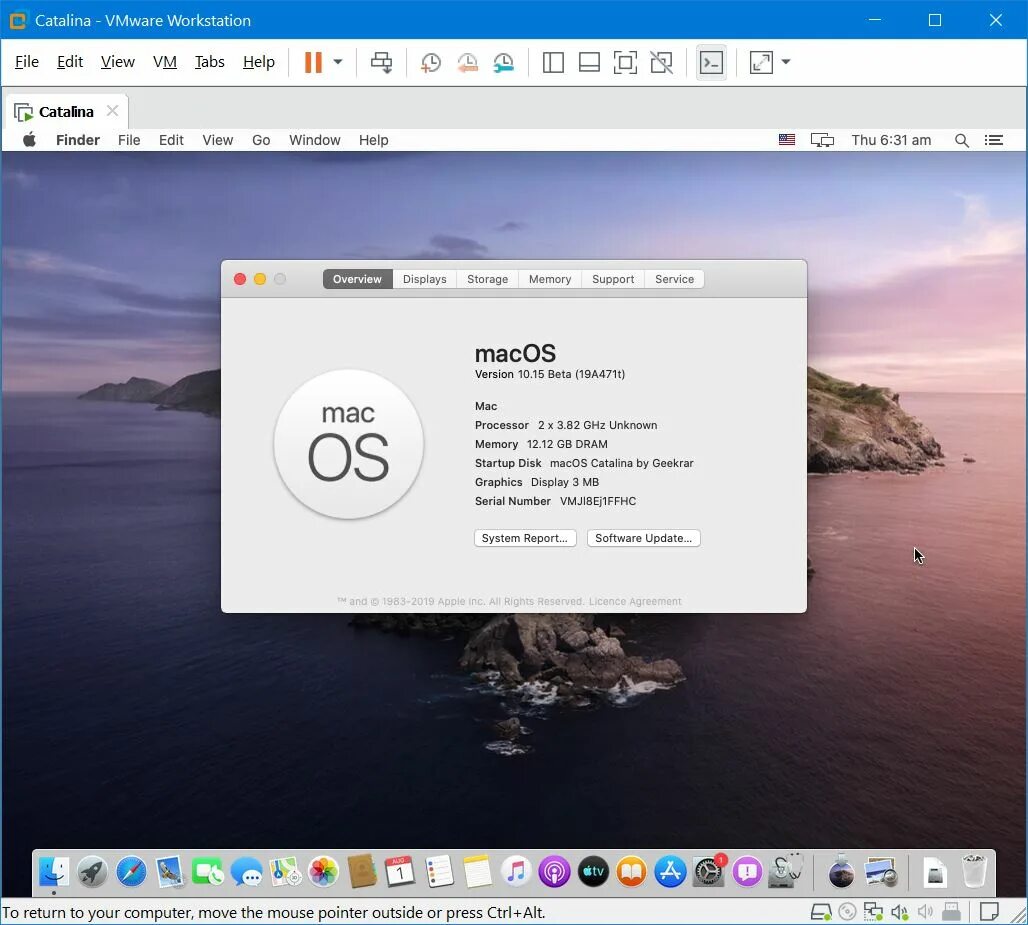Screen dimensions: 1028x925
Task: Open Disk Utility from the dock
Action: (786, 872)
